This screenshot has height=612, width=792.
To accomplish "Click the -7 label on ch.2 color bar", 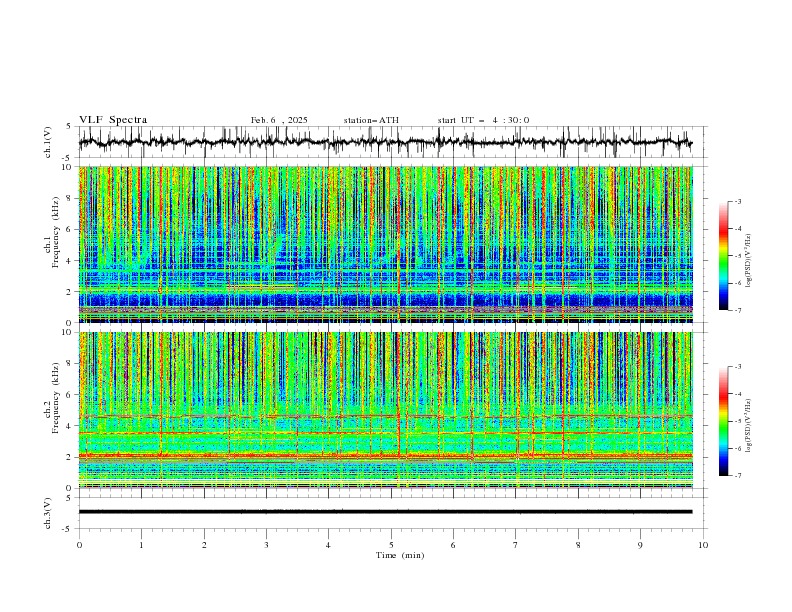I will (737, 475).
